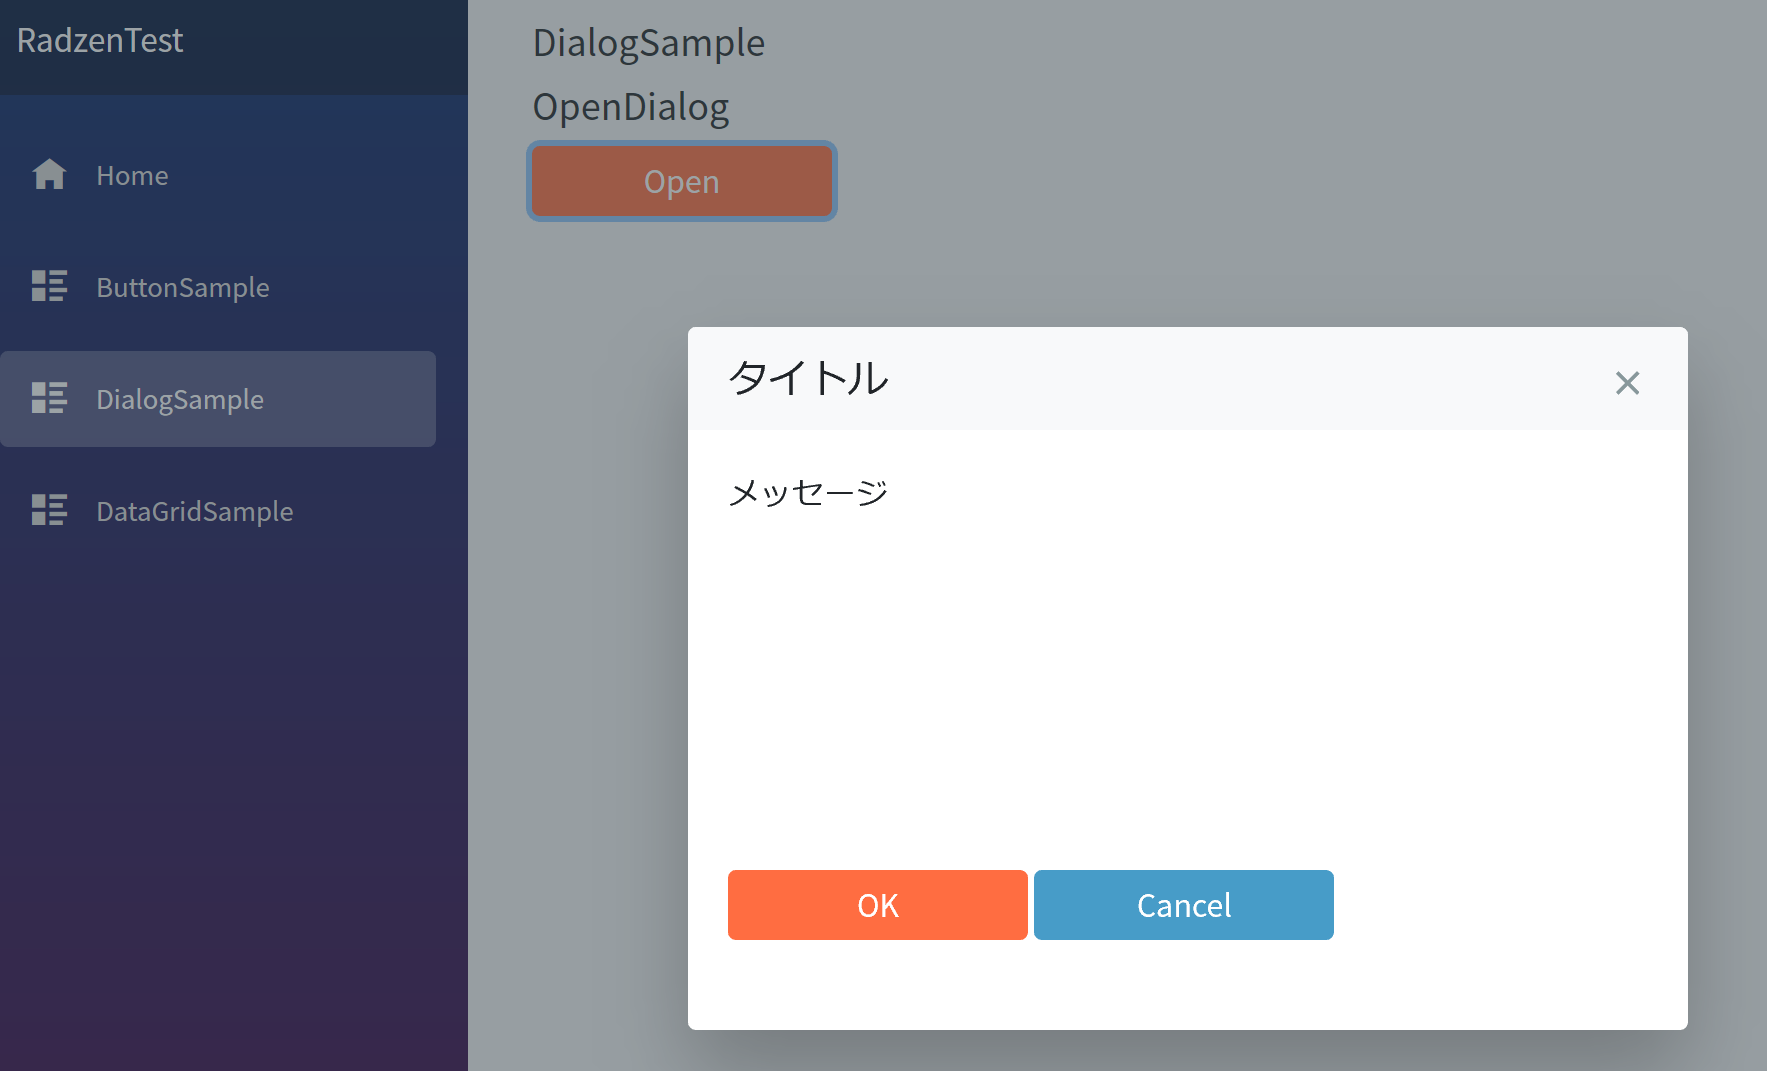Navigate to DataGridSample label

pyautogui.click(x=195, y=512)
